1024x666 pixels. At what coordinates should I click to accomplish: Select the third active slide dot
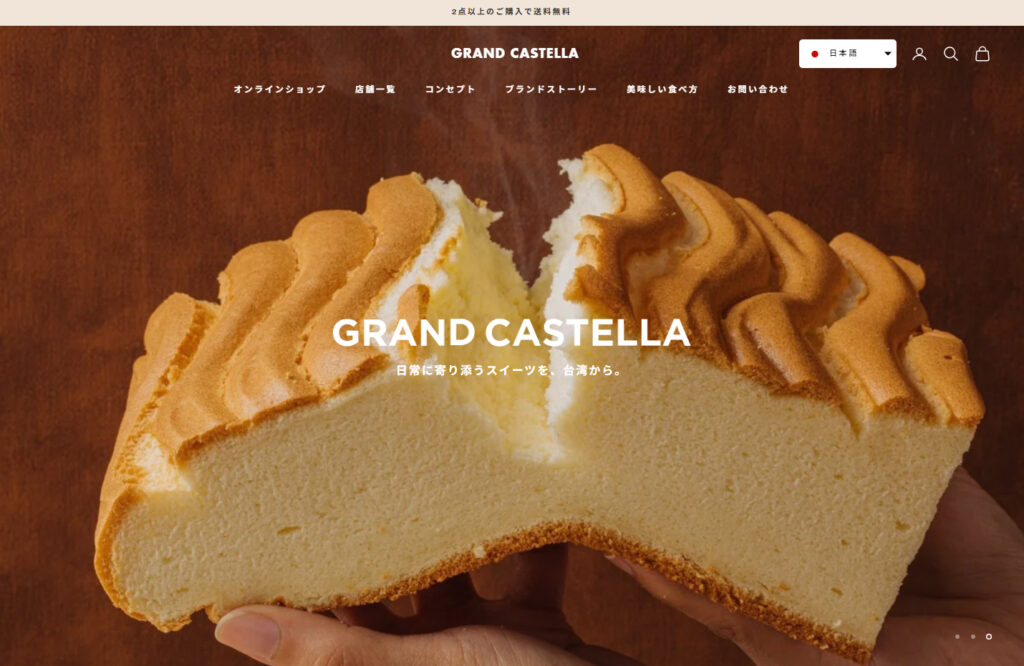[989, 636]
